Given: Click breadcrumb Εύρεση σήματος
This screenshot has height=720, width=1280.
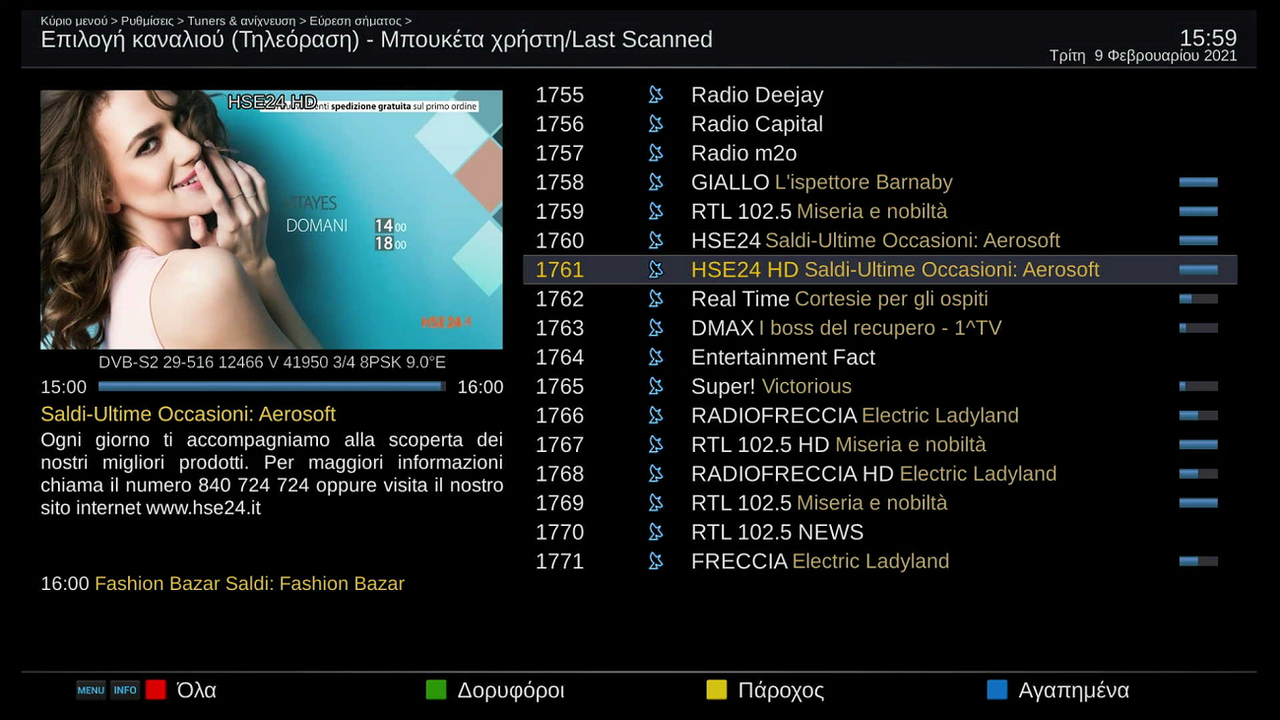Looking at the screenshot, I should [x=355, y=21].
